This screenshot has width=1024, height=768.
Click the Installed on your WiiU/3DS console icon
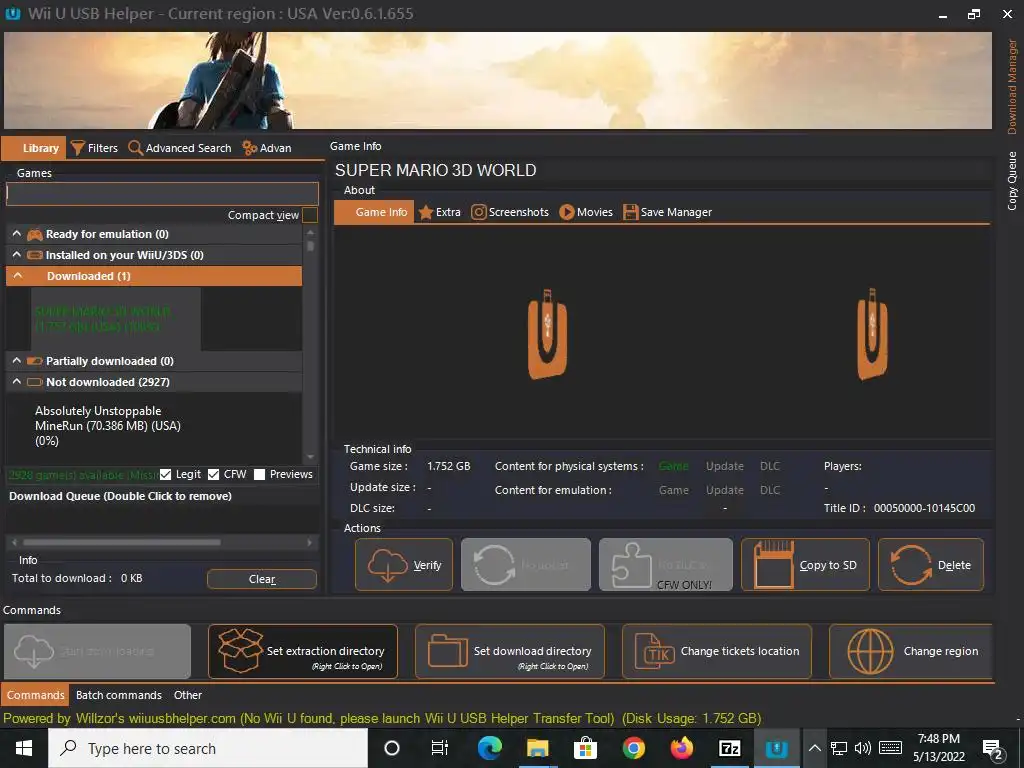pos(35,255)
